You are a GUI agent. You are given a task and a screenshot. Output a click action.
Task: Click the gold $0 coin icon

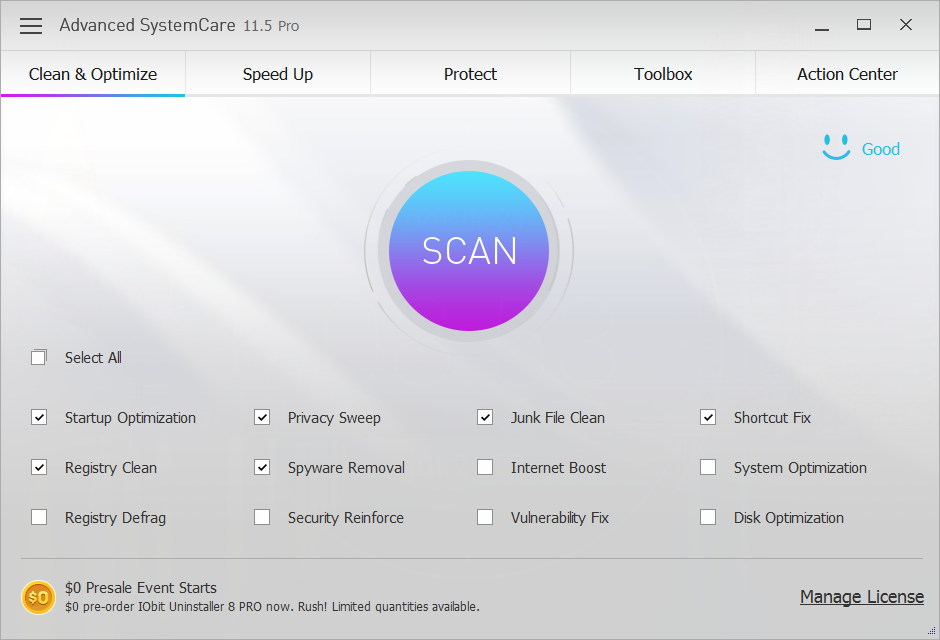coord(38,597)
